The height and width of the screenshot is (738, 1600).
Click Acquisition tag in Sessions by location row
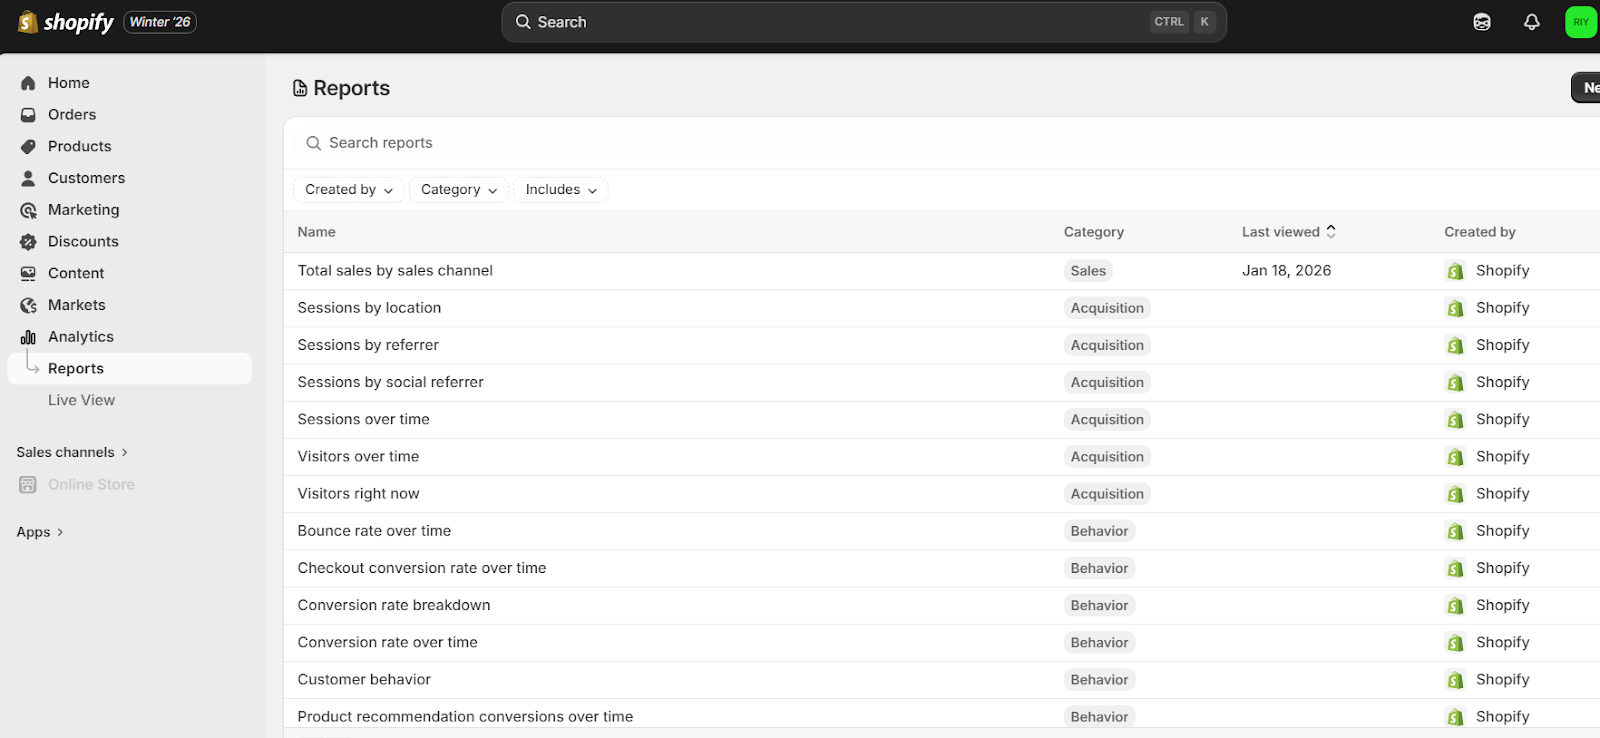pos(1107,308)
